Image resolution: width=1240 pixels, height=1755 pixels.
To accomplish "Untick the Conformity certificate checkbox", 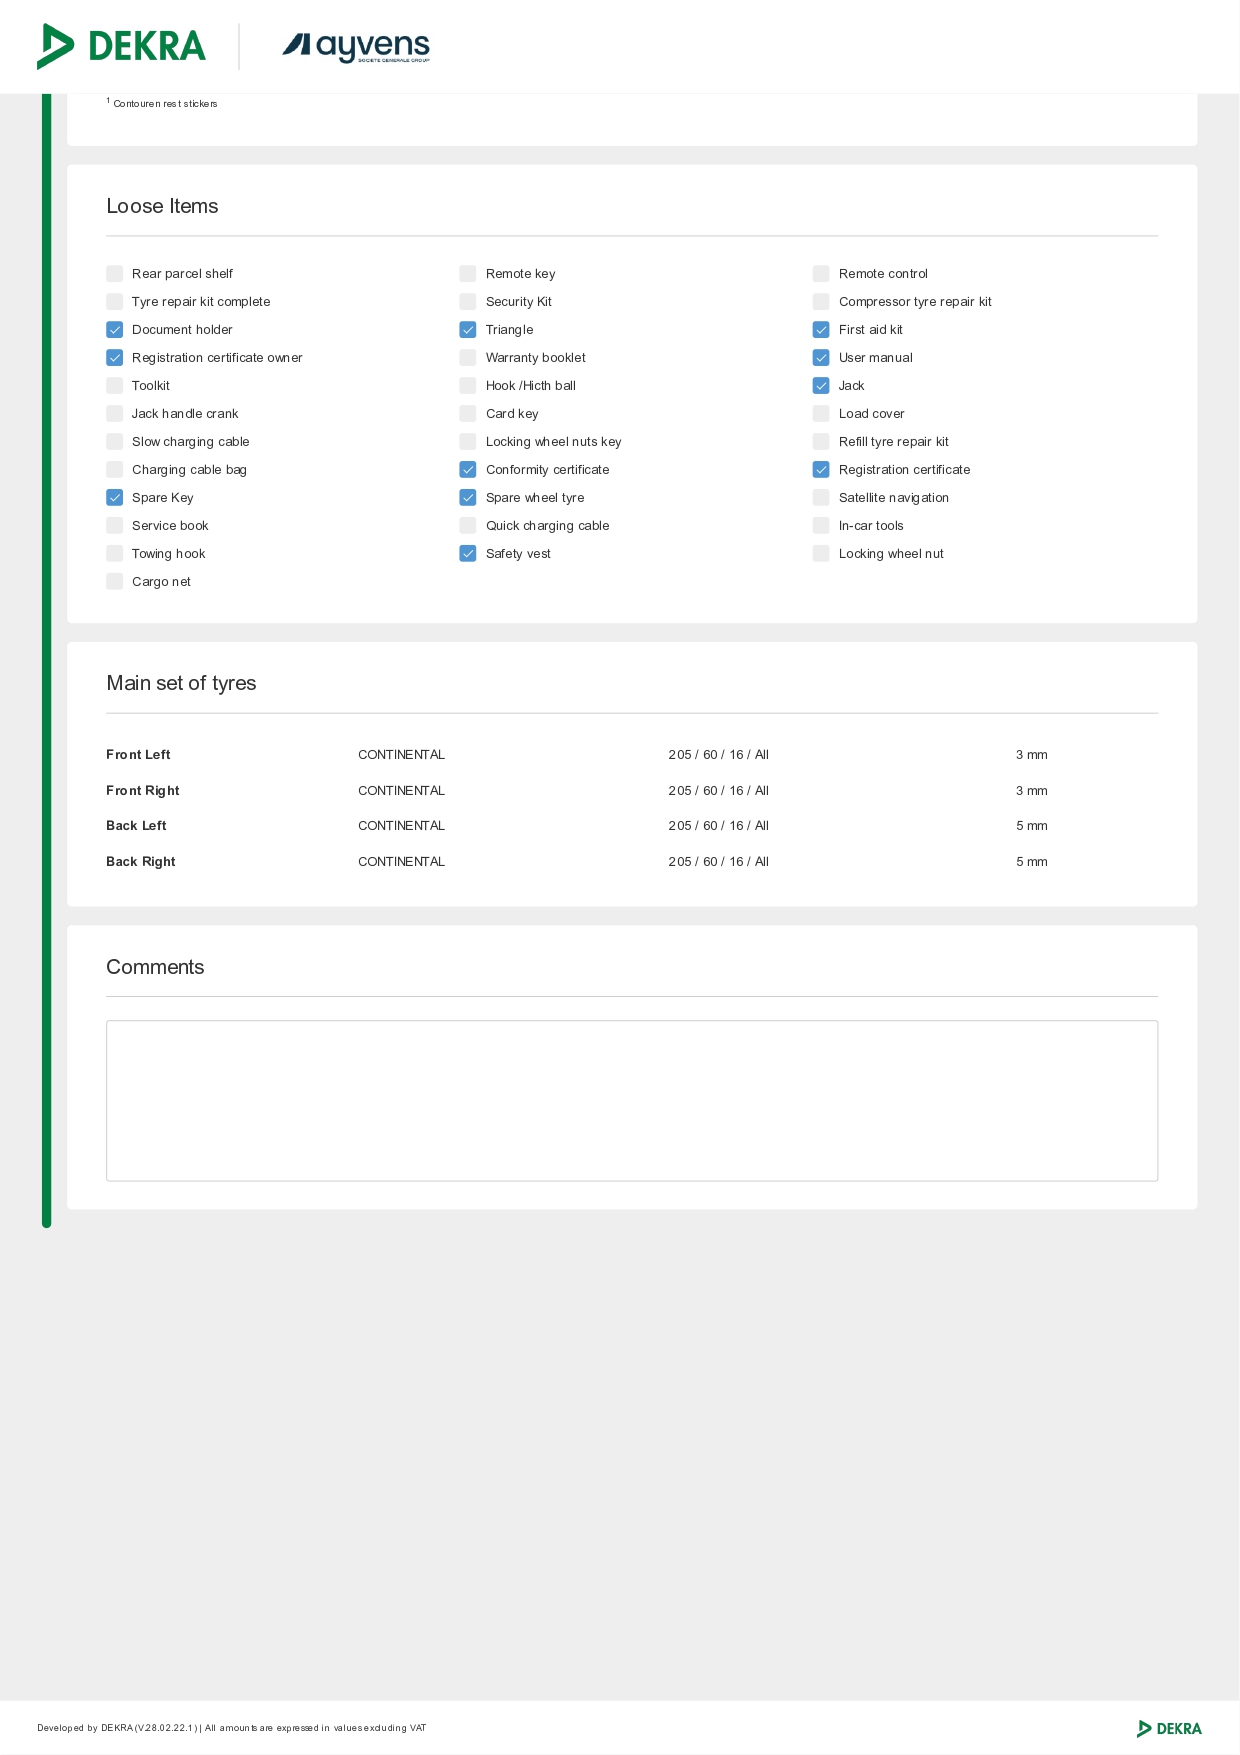I will point(468,470).
